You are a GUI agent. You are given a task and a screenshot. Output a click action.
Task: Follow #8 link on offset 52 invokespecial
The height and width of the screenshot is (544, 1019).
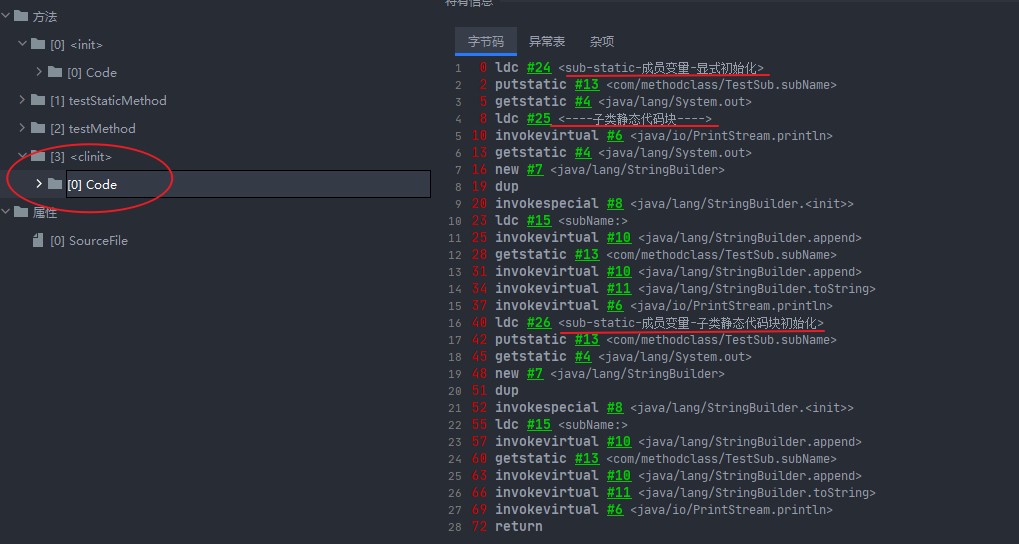point(615,408)
